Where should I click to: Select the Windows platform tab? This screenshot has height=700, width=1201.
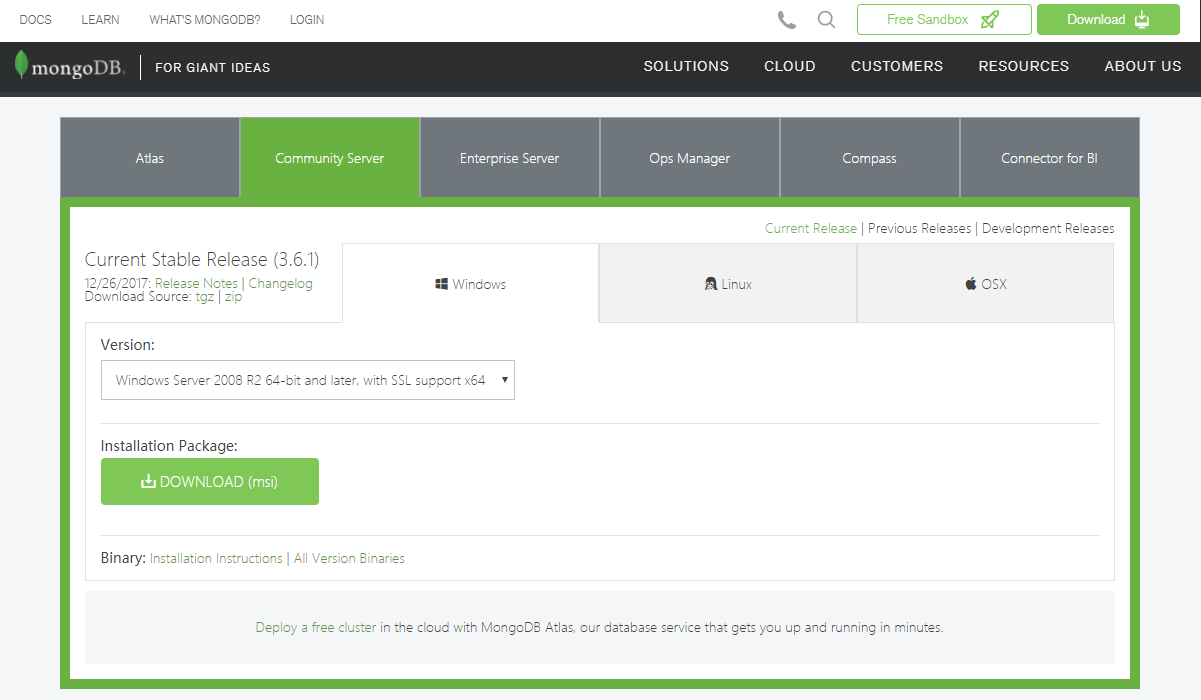tap(471, 284)
